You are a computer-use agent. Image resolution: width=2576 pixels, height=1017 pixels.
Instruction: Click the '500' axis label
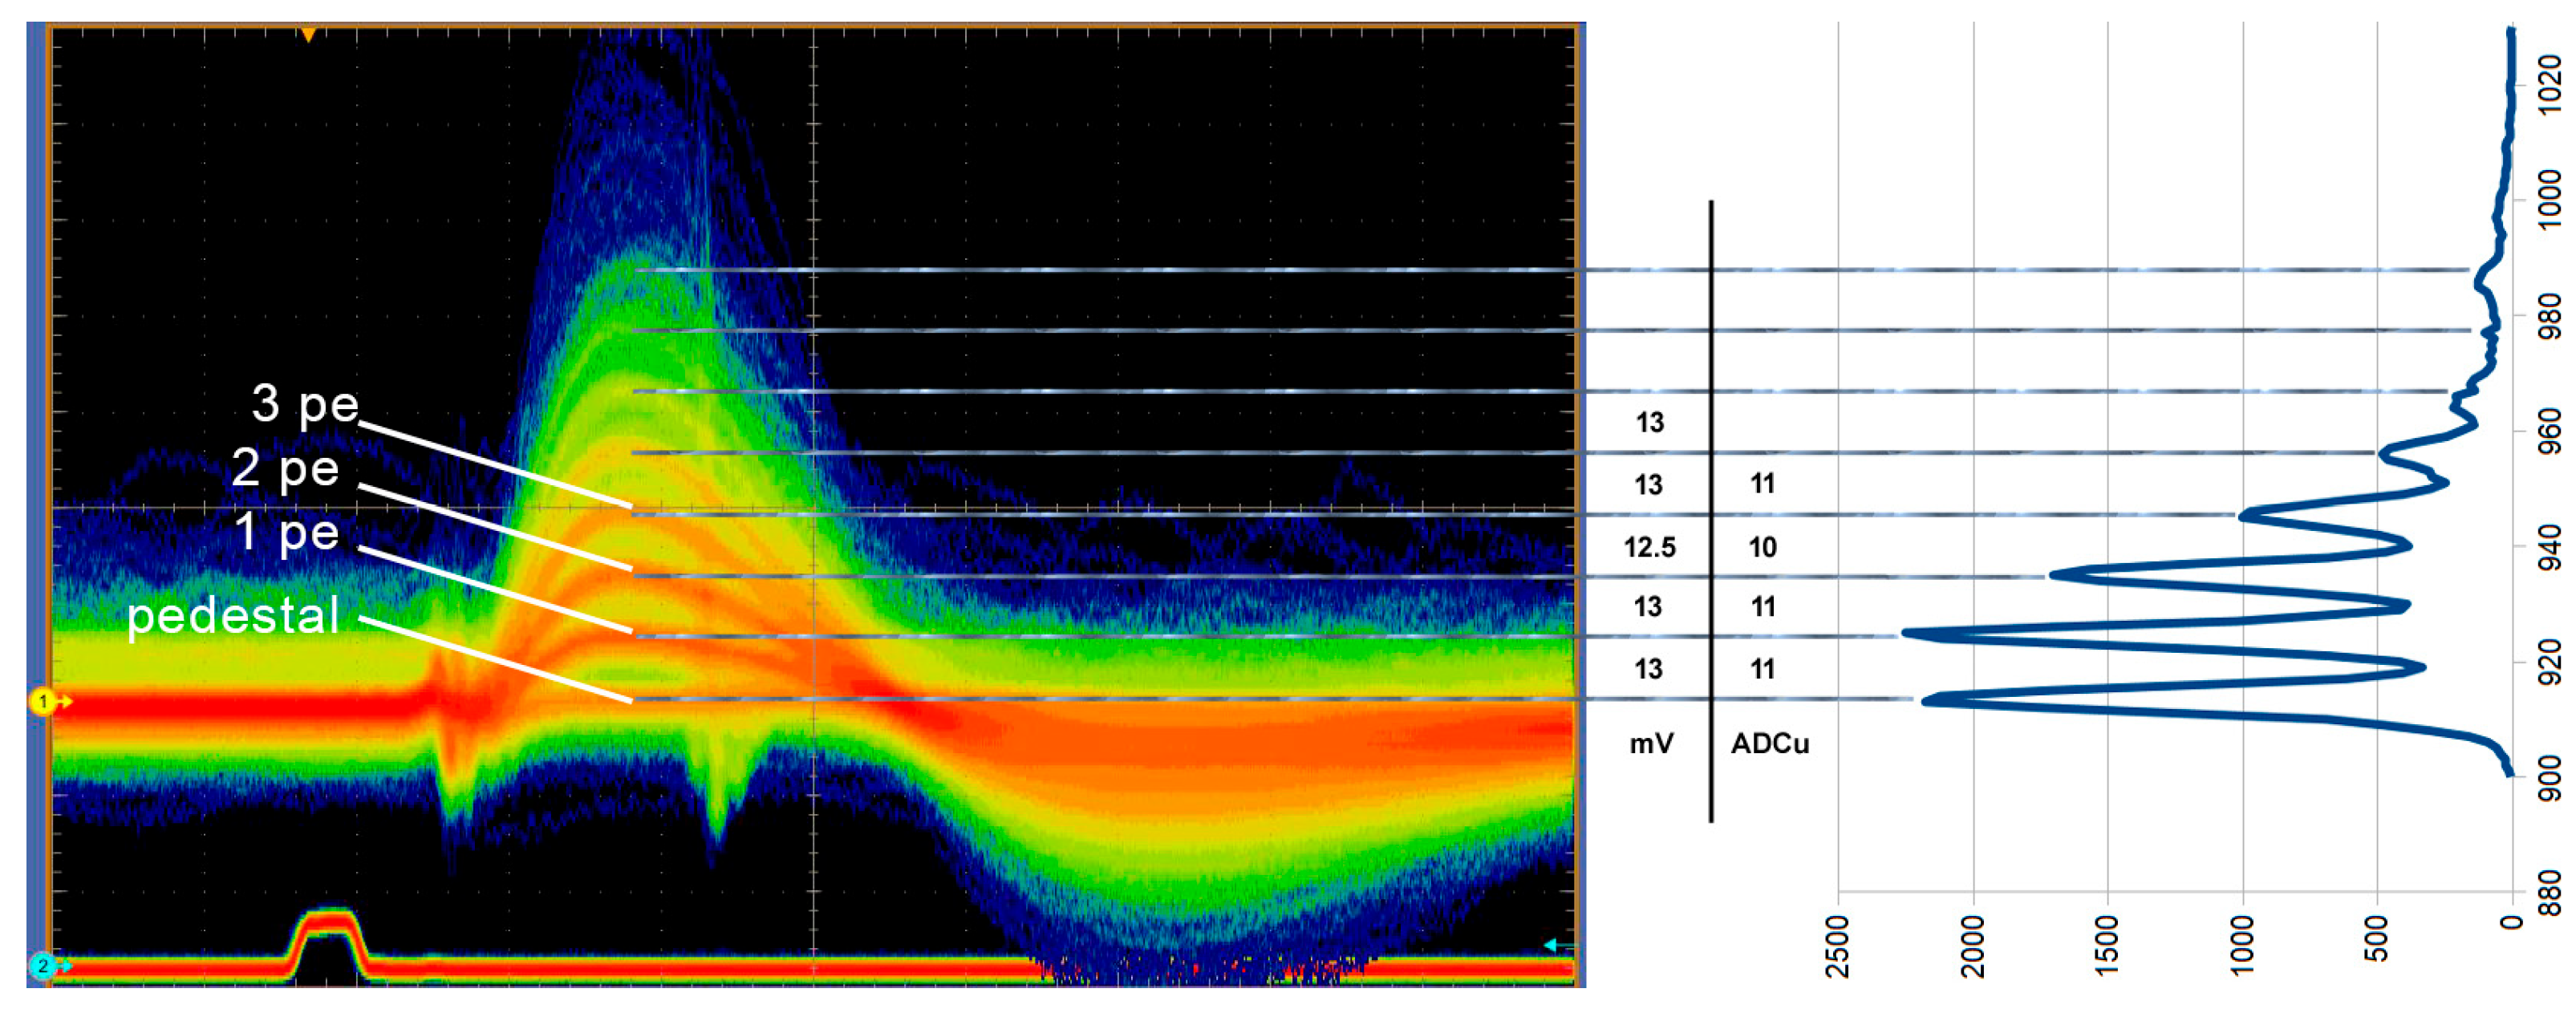click(2377, 938)
